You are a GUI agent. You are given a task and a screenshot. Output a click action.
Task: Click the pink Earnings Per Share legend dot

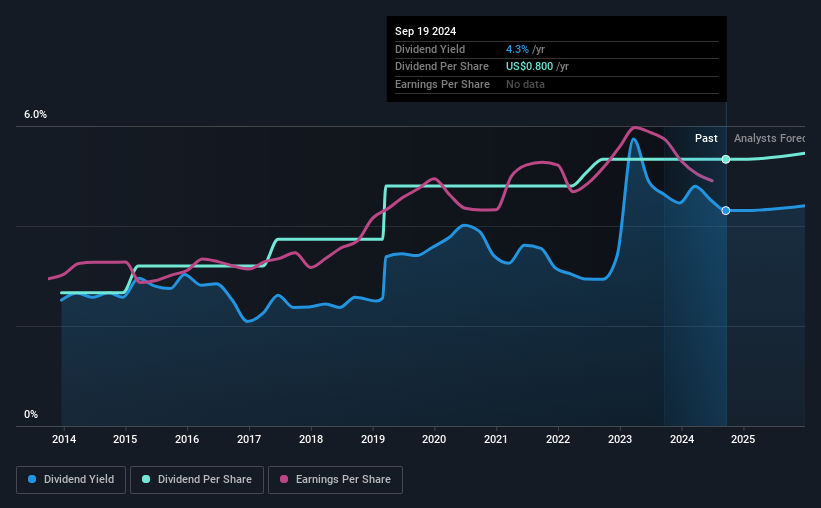(x=284, y=479)
